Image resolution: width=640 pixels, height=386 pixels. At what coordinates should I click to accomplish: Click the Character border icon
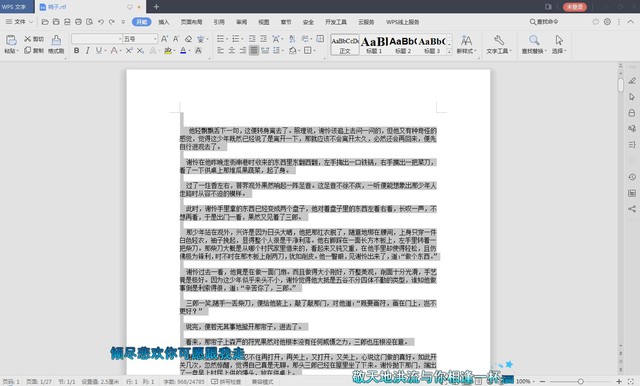pyautogui.click(x=198, y=51)
